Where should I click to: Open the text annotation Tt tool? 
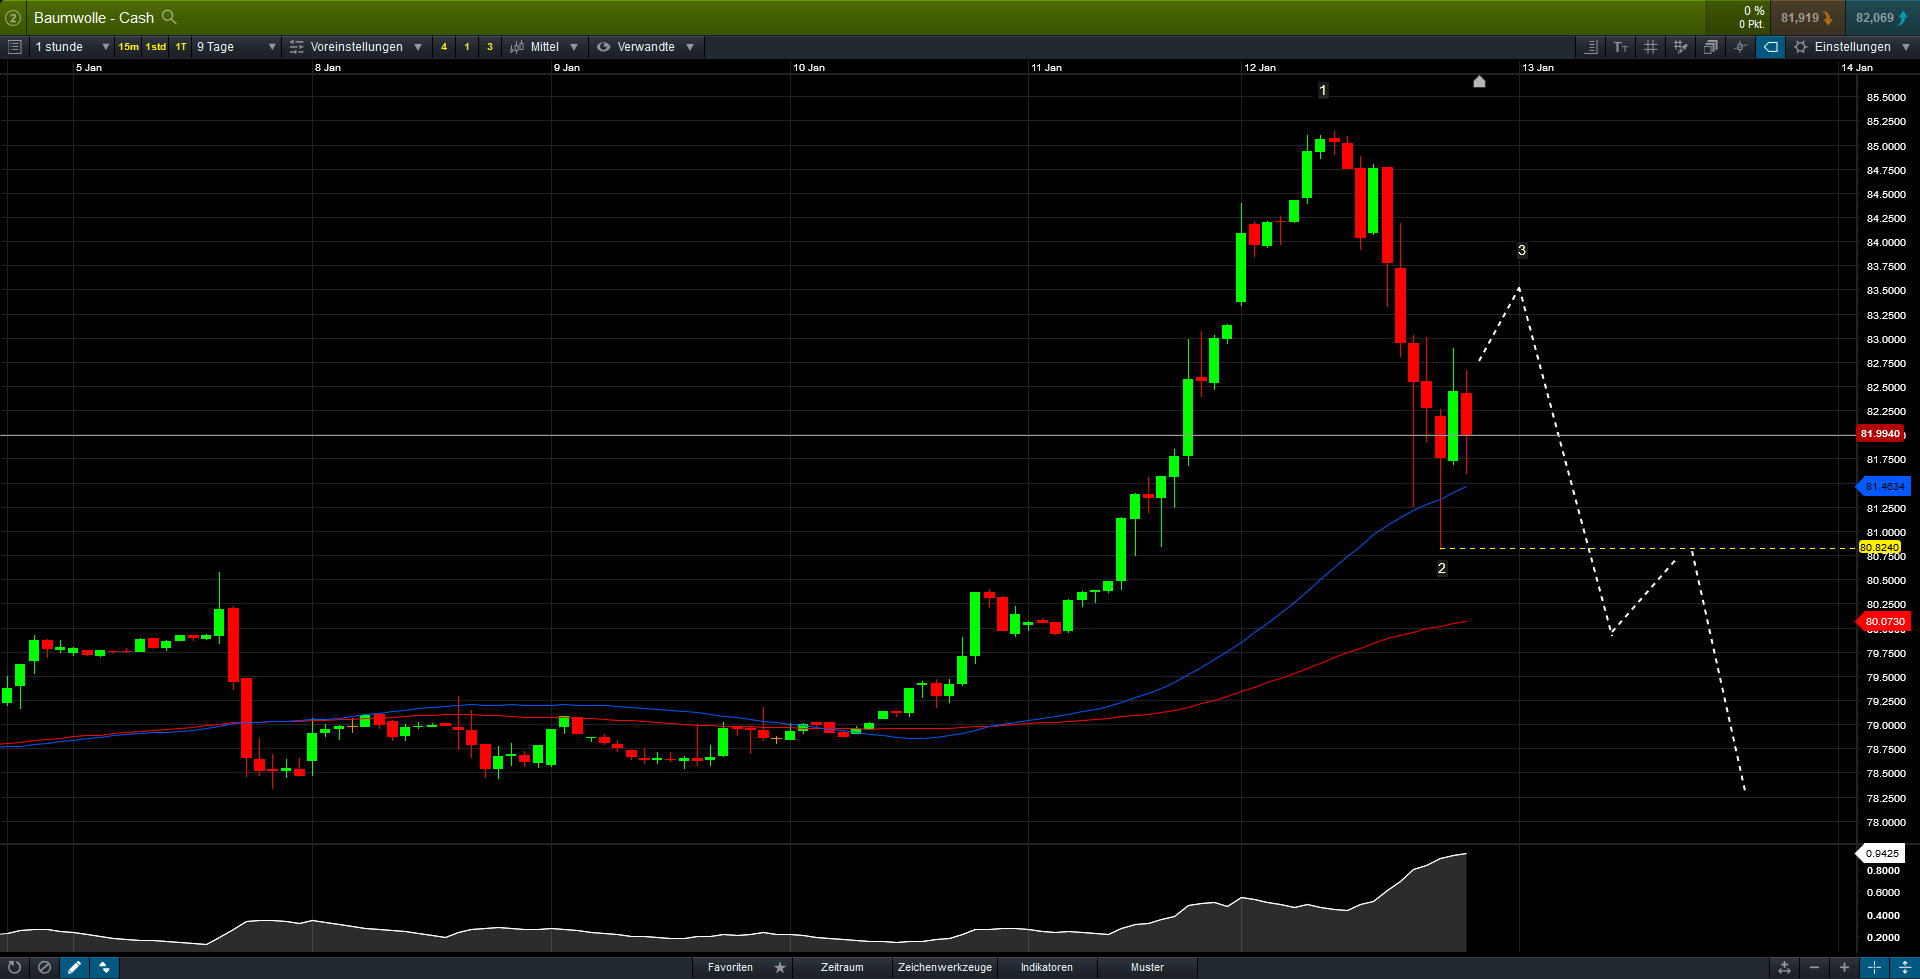pyautogui.click(x=1620, y=47)
